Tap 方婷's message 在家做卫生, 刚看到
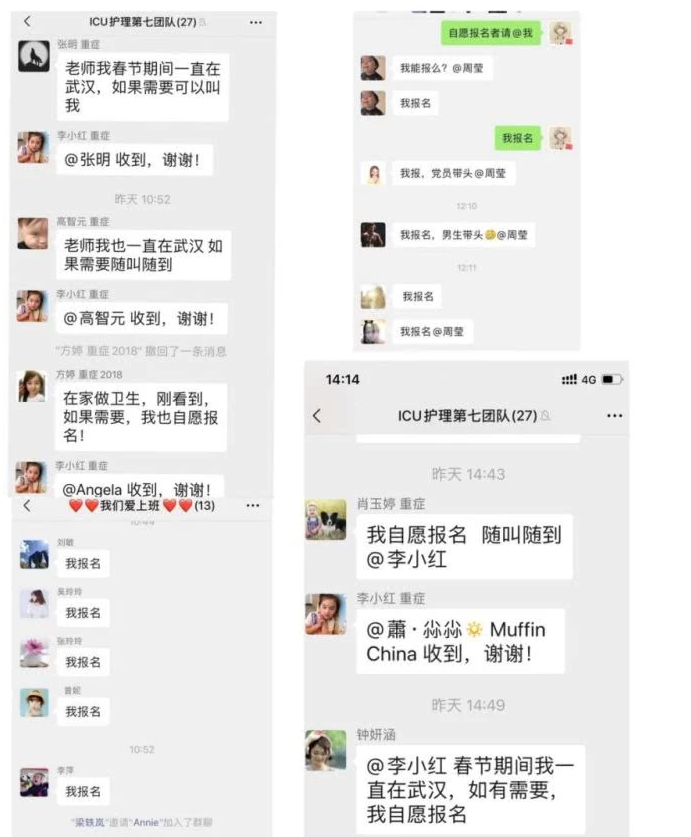Screen dimensions: 691x837 coord(141,417)
